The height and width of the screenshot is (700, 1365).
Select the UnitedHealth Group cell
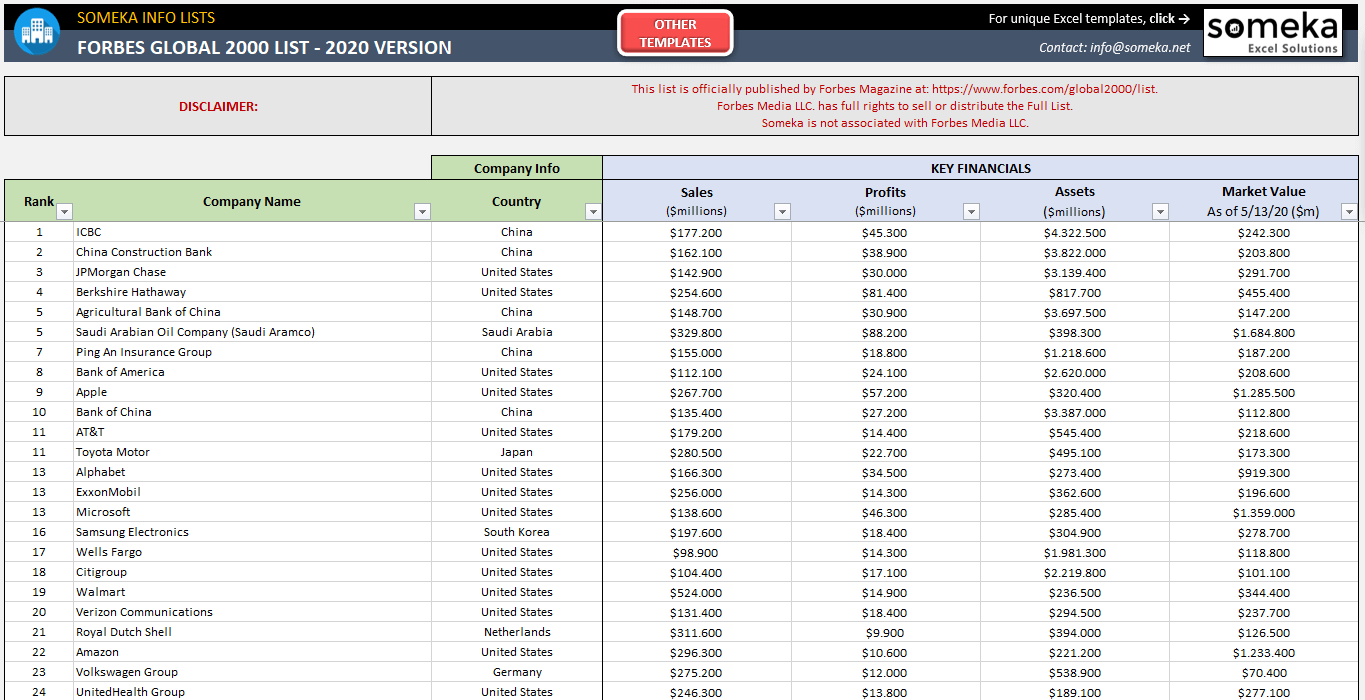pos(253,692)
